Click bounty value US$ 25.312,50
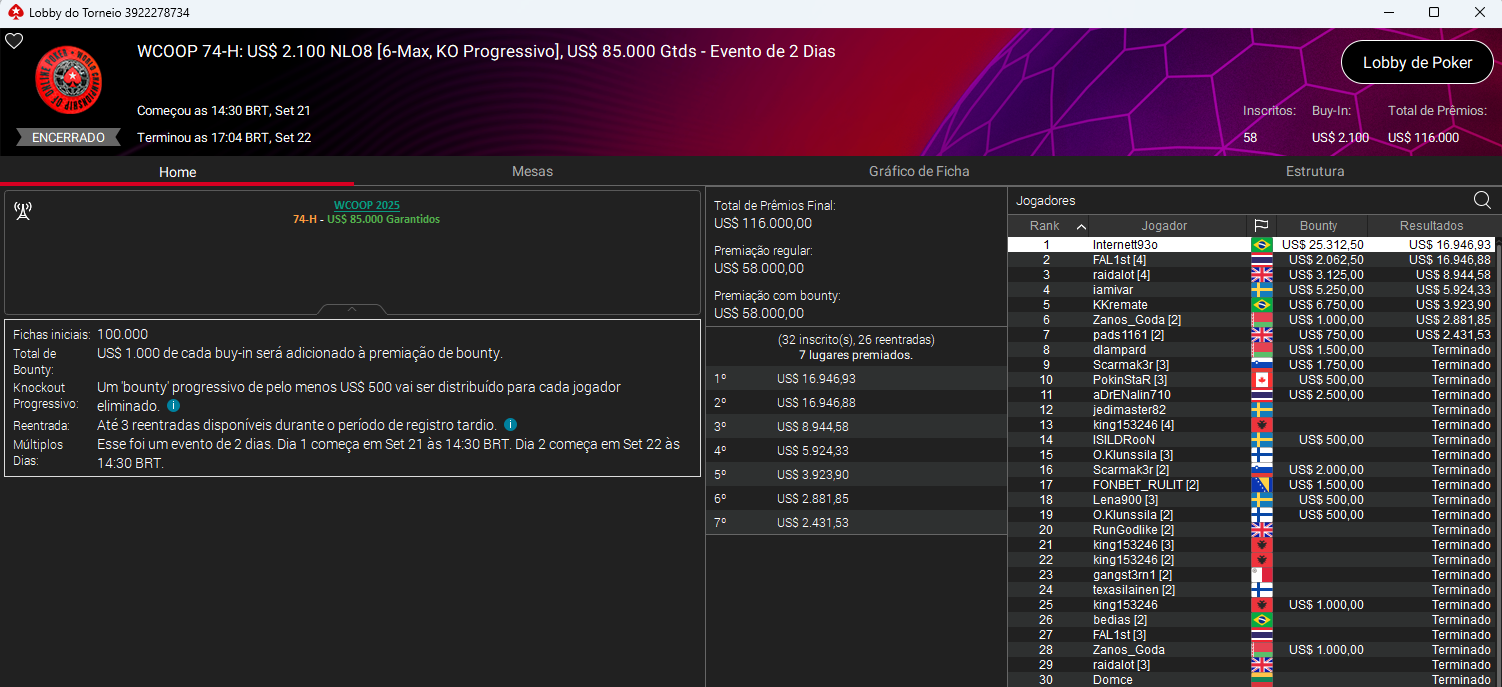Image resolution: width=1502 pixels, height=687 pixels. tap(1322, 245)
